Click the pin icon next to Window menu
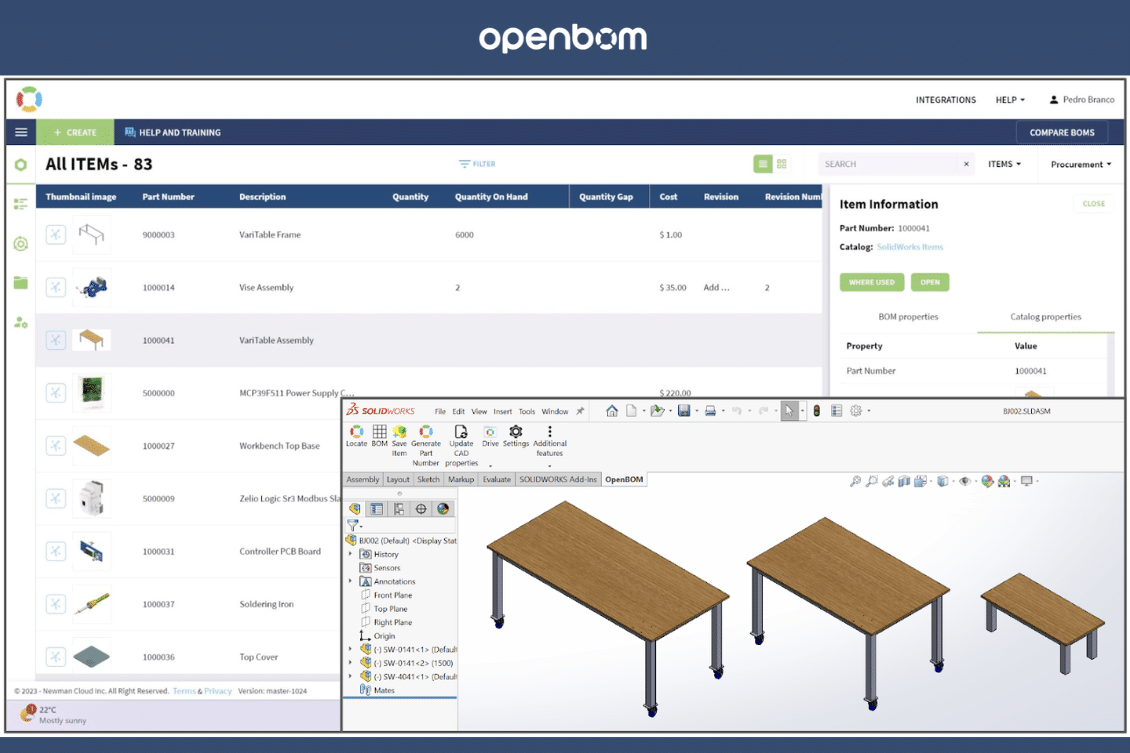This screenshot has width=1130, height=753. 580,411
